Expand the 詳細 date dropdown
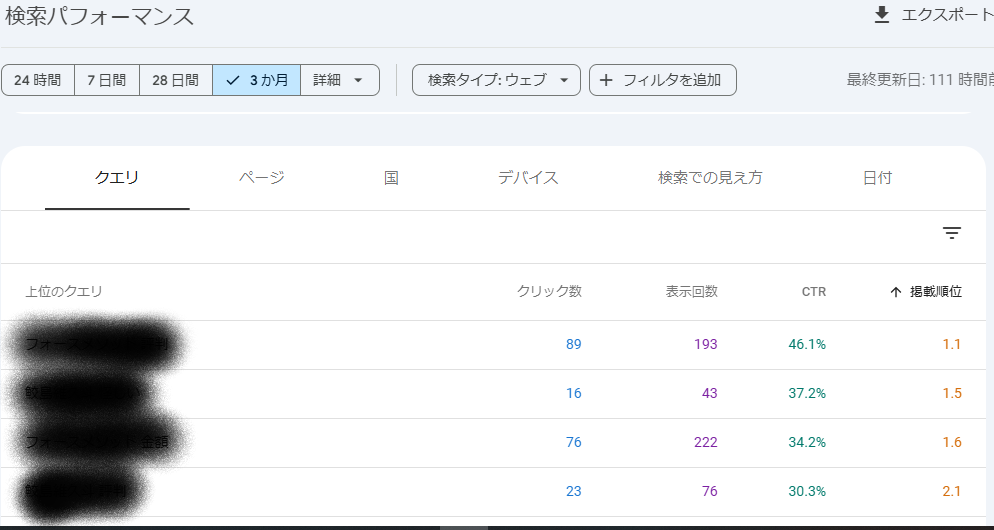The width and height of the screenshot is (994, 530). pos(339,80)
